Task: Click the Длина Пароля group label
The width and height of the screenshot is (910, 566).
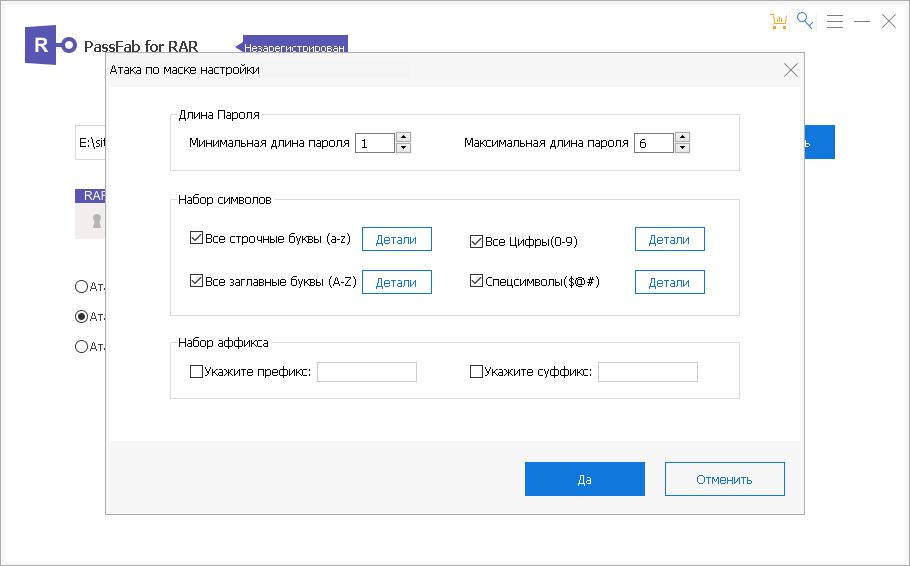Action: 219,115
